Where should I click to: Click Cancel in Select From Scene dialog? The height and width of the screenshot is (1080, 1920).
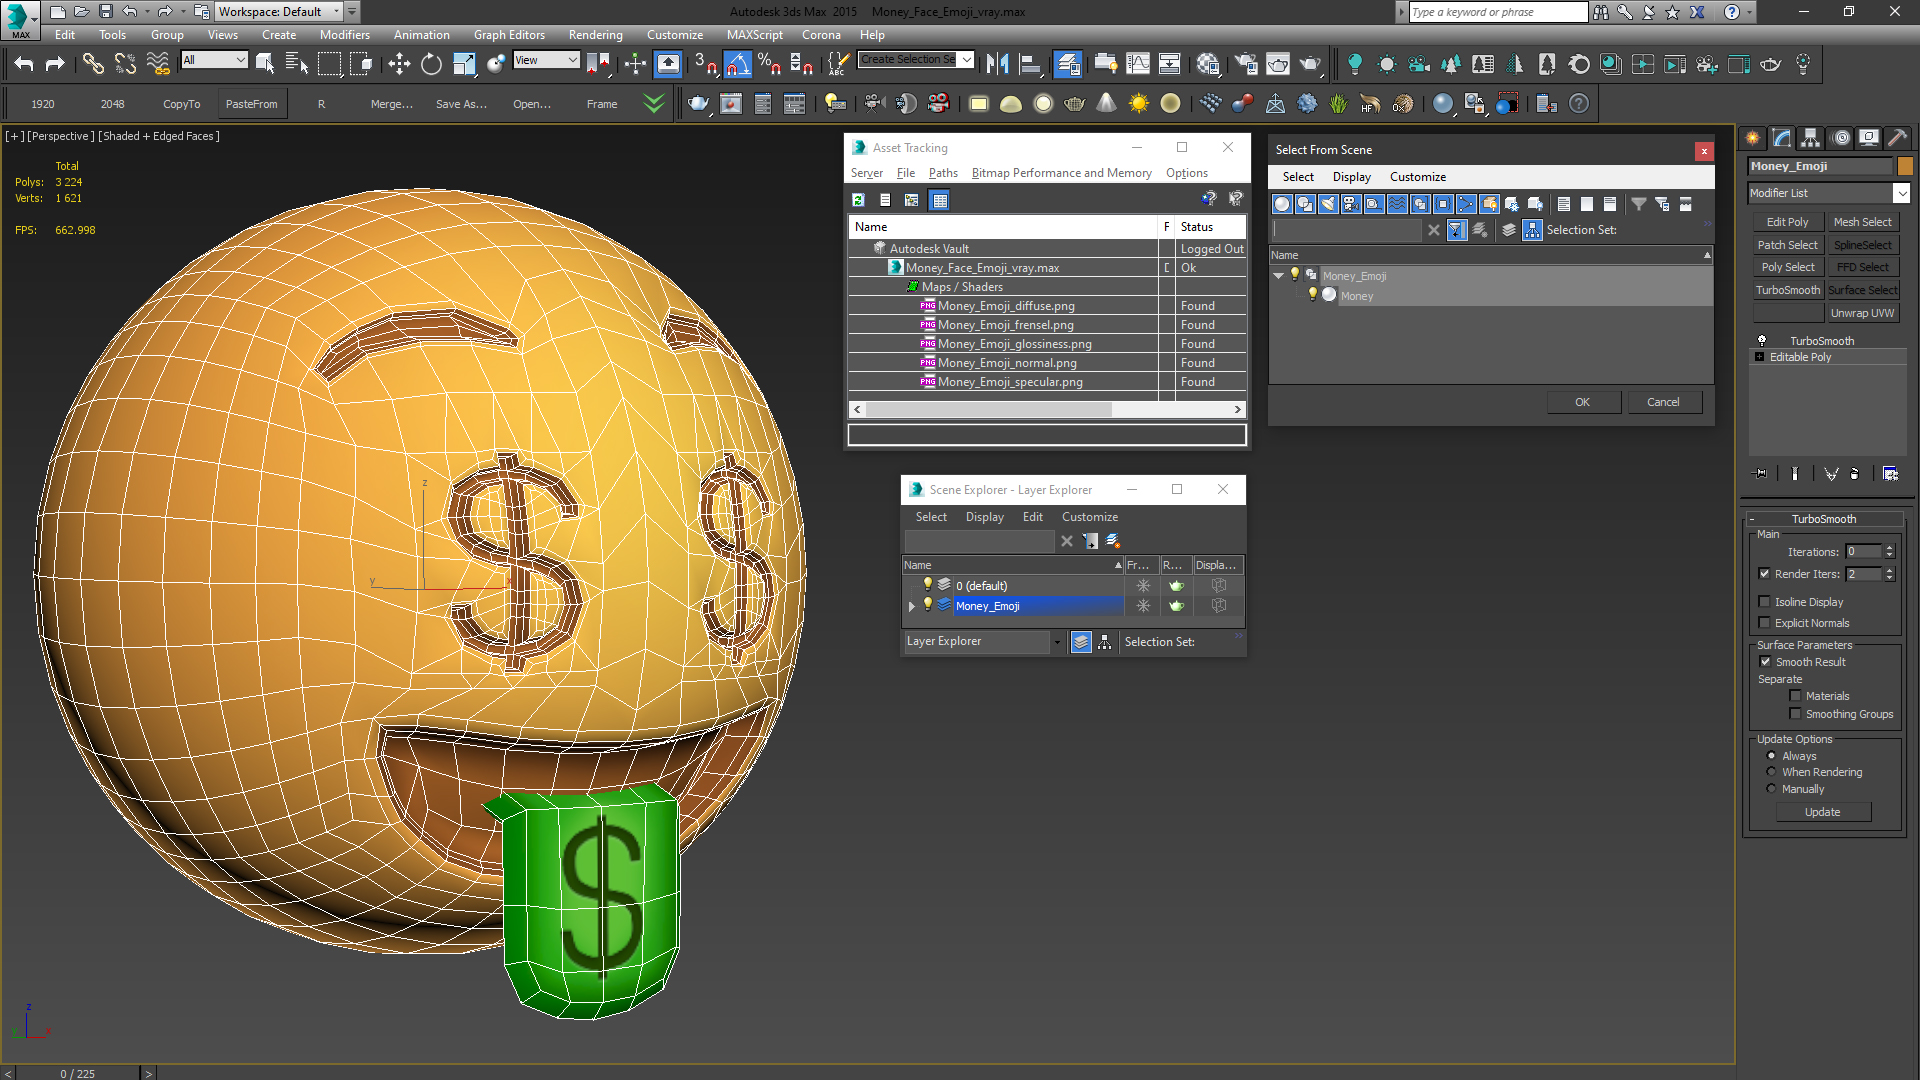point(1664,402)
